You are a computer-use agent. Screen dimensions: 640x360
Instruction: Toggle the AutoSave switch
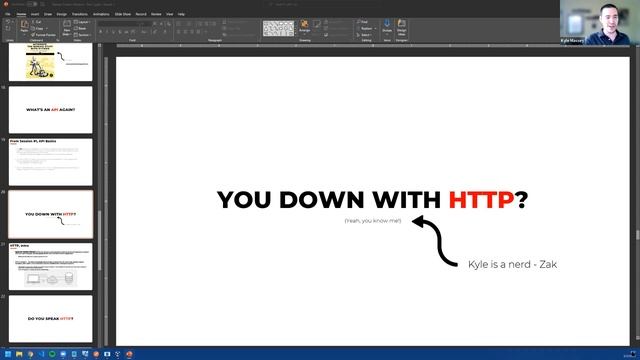point(32,4)
